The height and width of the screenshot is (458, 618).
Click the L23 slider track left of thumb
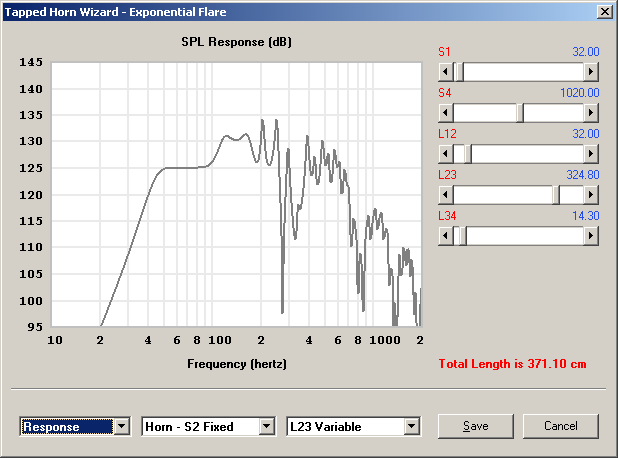[503, 195]
